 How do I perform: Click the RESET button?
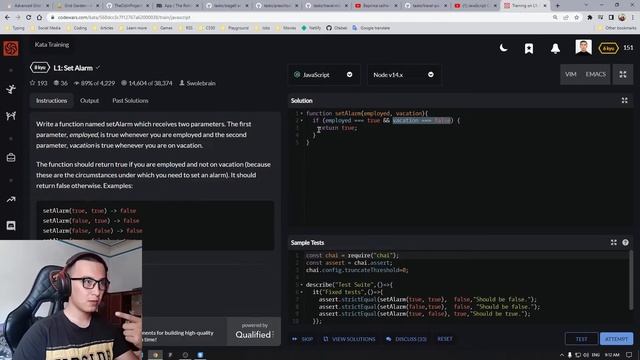coord(445,339)
